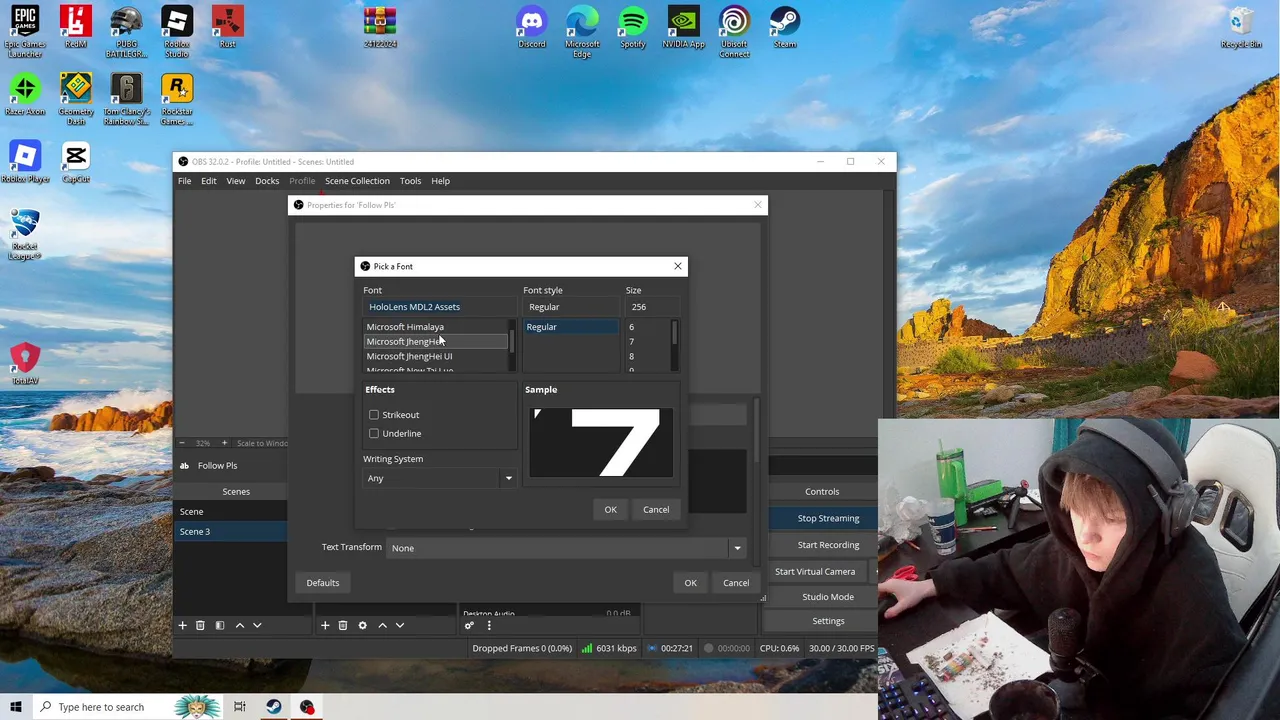Open source properties gear icon
The width and height of the screenshot is (1280, 720).
(x=362, y=625)
